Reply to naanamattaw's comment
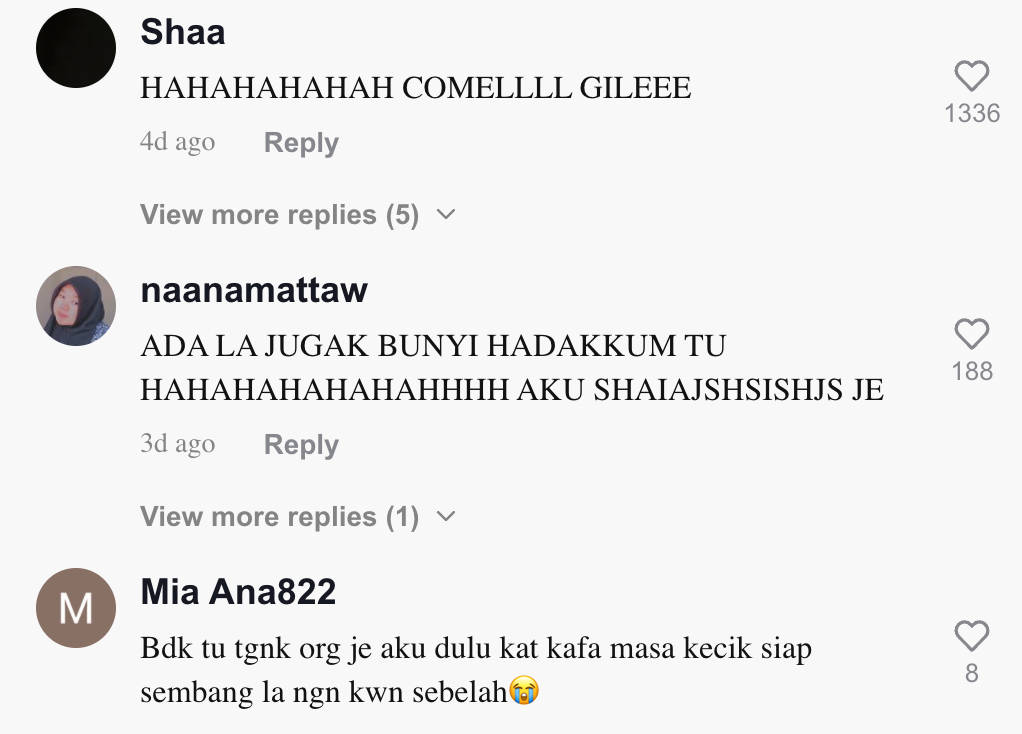The height and width of the screenshot is (734, 1022). click(x=301, y=445)
